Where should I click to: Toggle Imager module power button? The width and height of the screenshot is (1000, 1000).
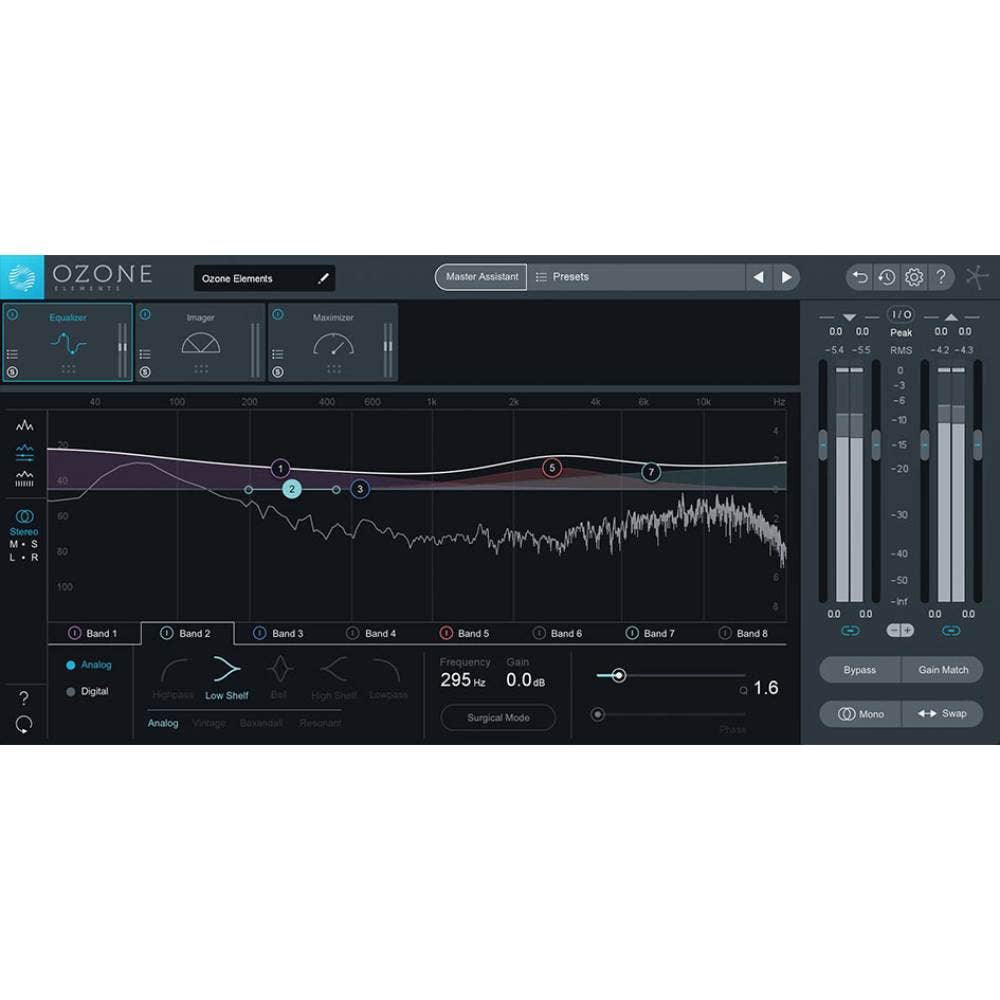pyautogui.click(x=145, y=314)
